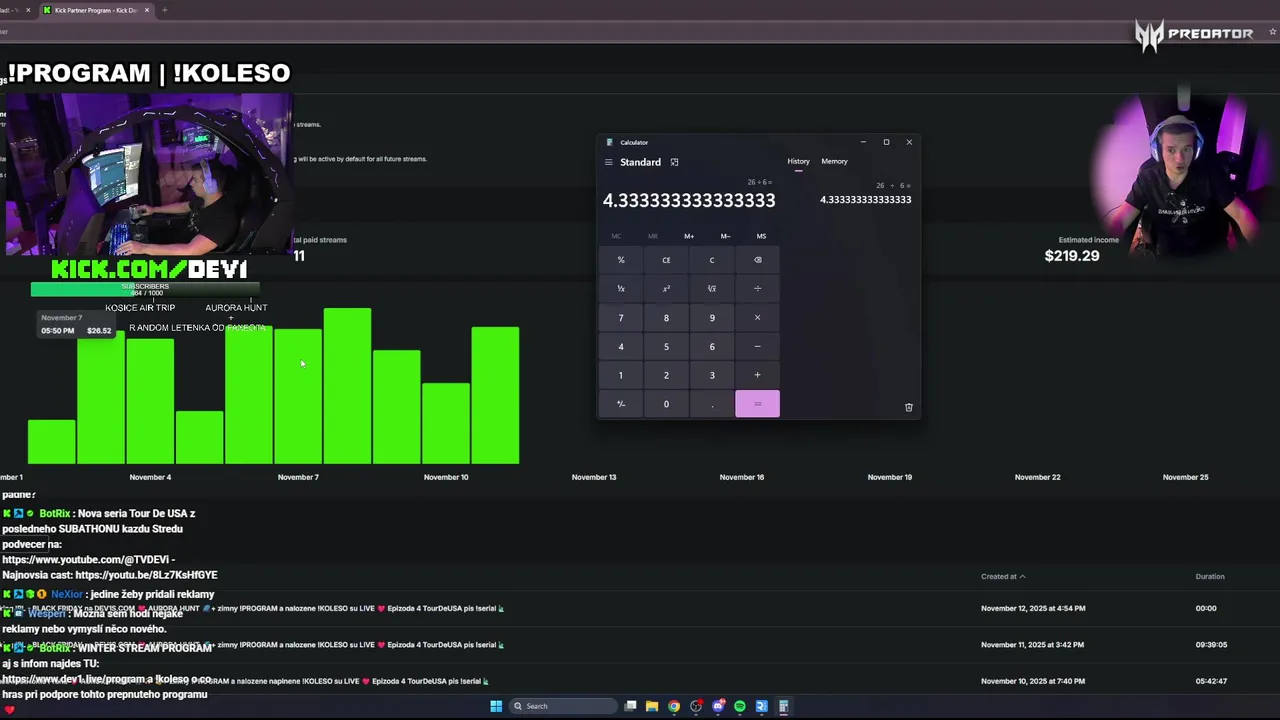Screen dimensions: 1280x720
Task: Switch to Calculator History tab
Action: pyautogui.click(x=798, y=161)
